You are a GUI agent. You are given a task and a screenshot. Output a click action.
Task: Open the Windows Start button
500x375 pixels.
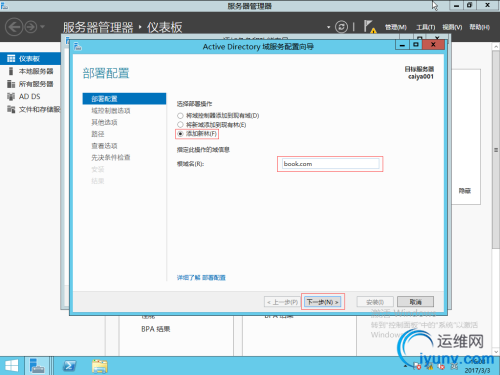click(12, 366)
